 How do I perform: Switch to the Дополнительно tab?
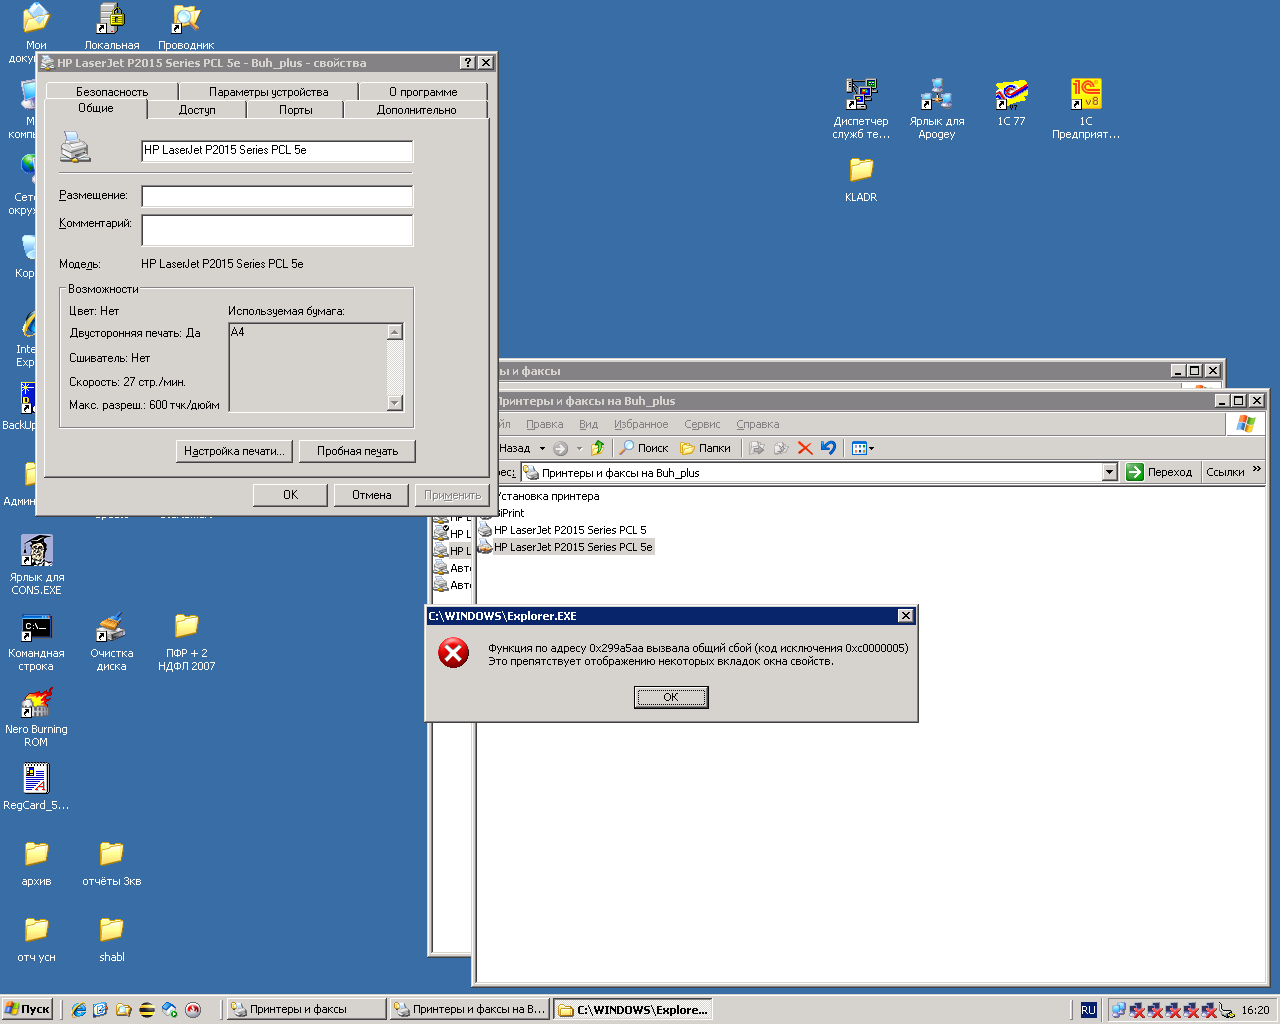(416, 110)
